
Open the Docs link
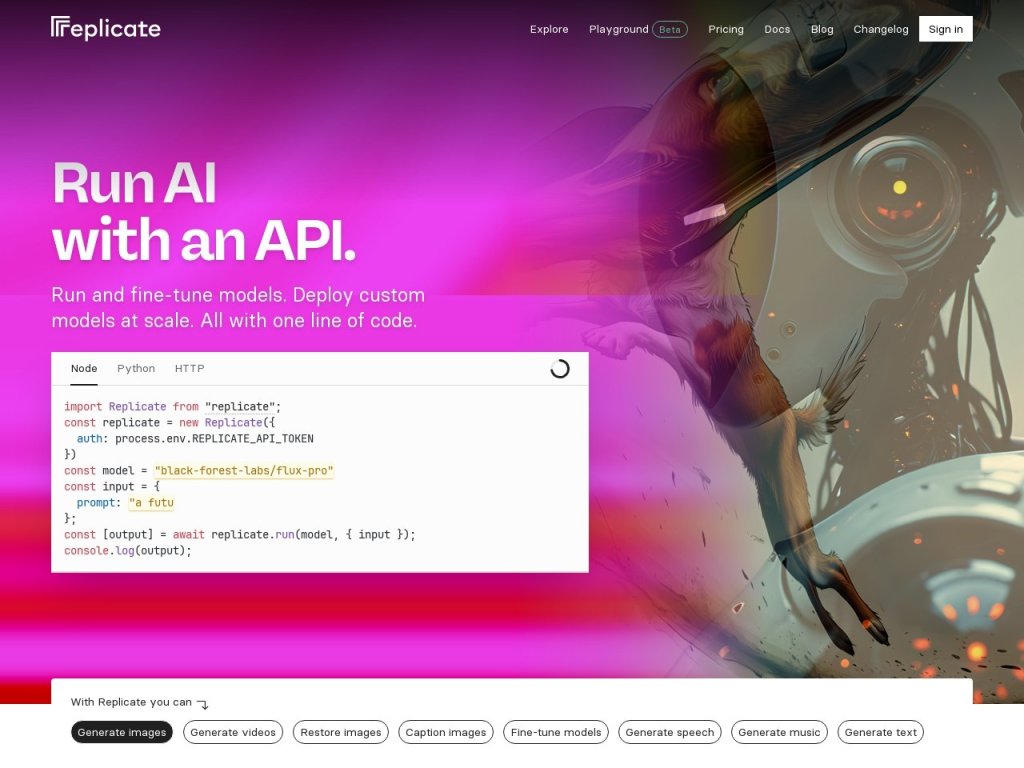click(777, 29)
